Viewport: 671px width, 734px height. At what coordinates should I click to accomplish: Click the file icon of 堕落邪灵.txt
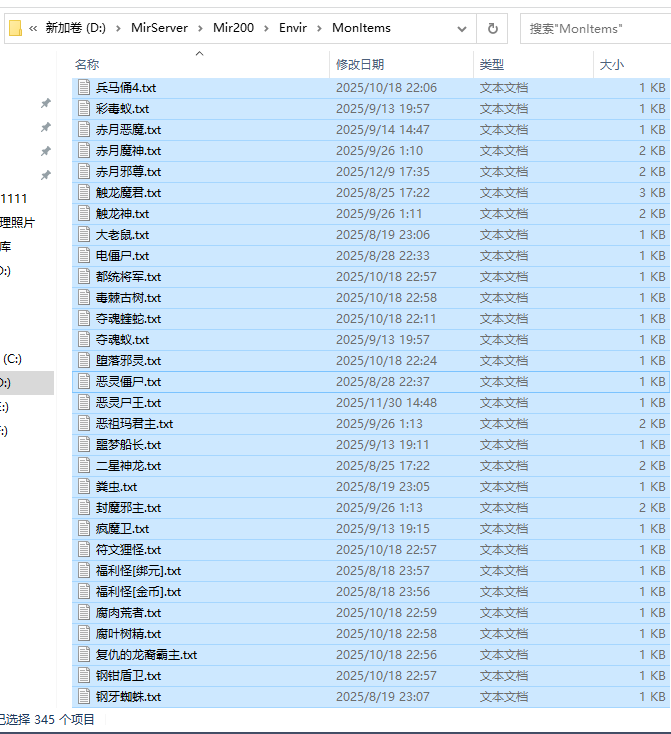click(84, 360)
